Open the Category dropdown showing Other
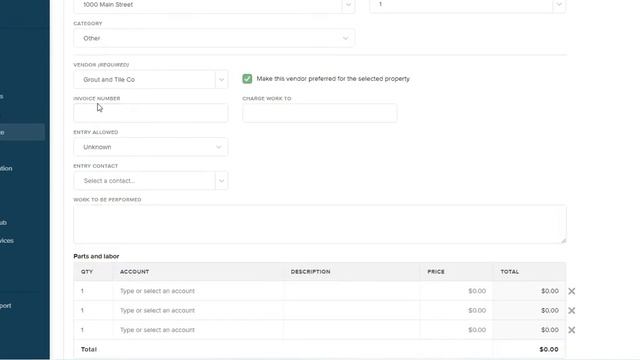 point(214,38)
